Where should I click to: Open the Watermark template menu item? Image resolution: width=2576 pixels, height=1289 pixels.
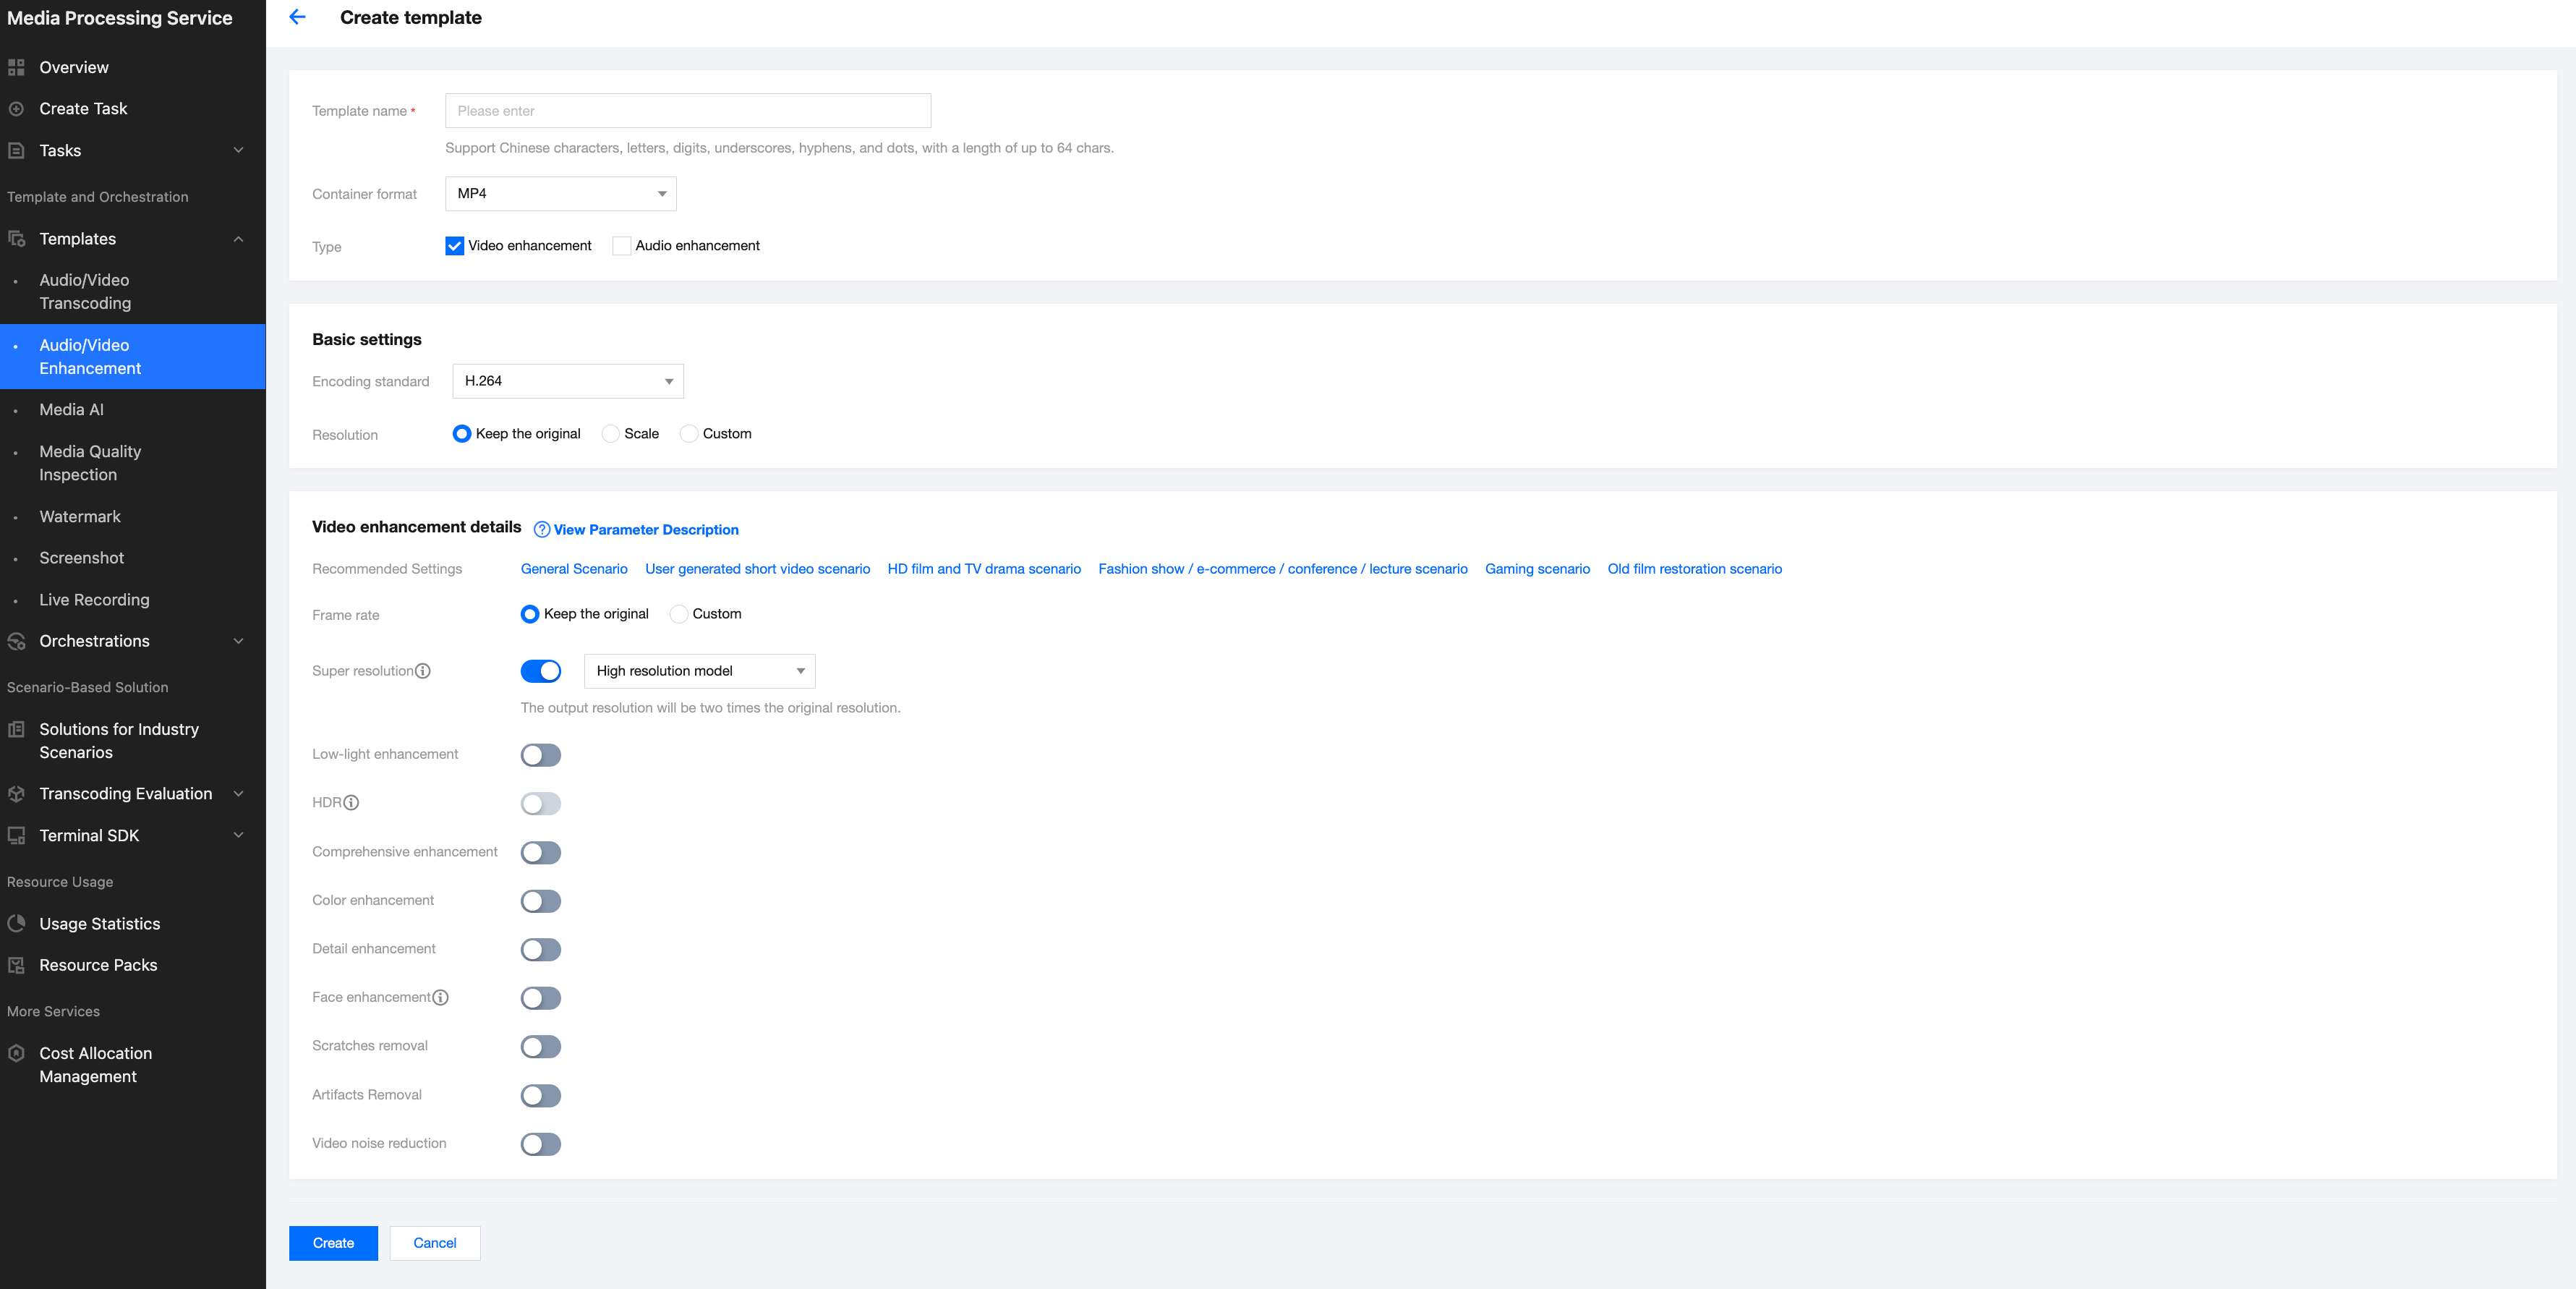pos(80,516)
